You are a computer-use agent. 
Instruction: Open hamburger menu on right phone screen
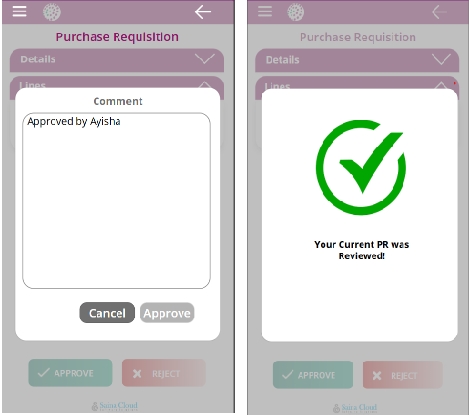265,11
